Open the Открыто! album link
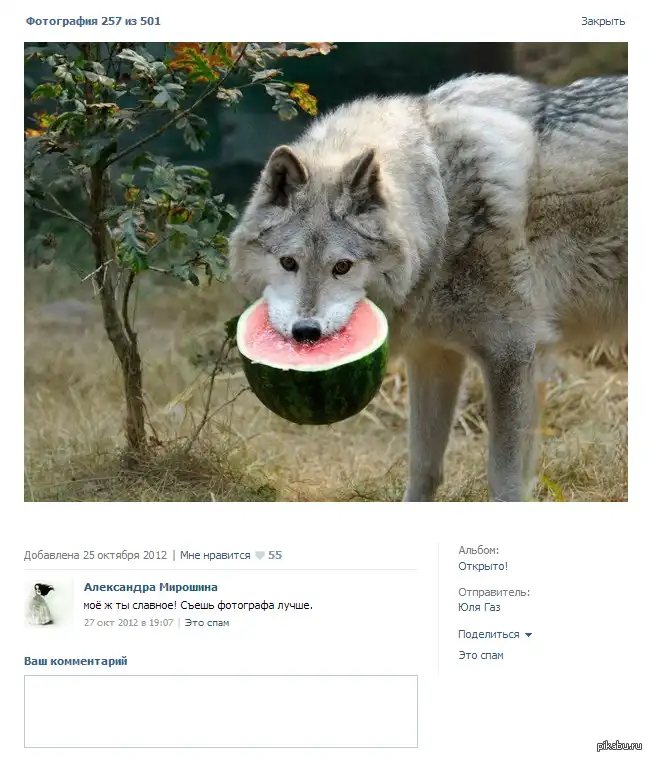 tap(483, 566)
